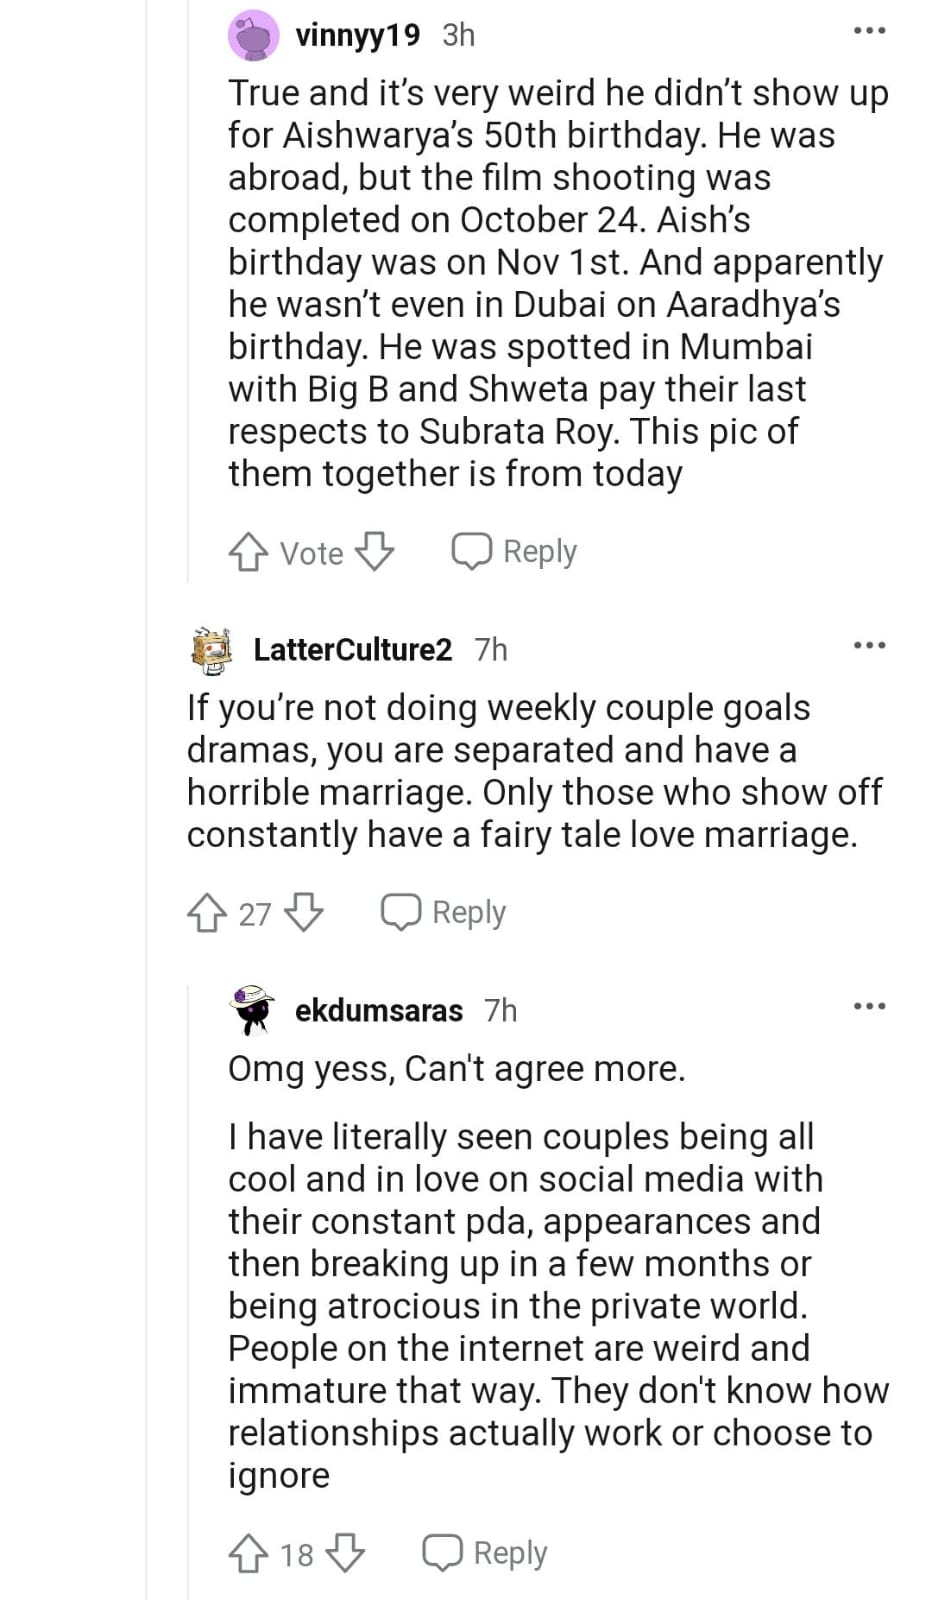
Task: Reply to LatterCulture2's comment
Action: point(444,913)
